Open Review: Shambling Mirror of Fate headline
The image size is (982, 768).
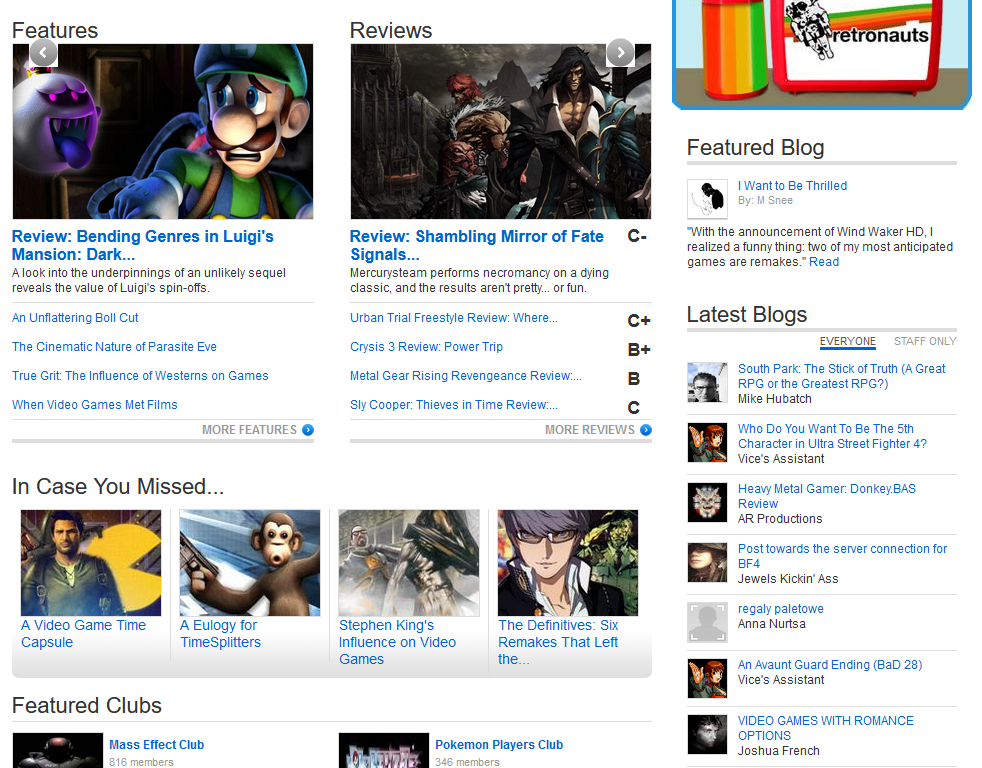[x=477, y=245]
